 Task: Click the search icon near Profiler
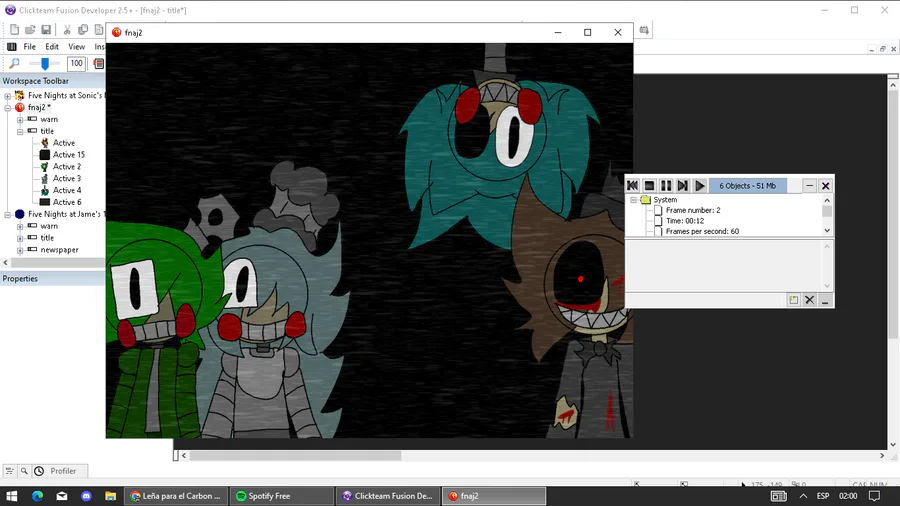coord(24,471)
